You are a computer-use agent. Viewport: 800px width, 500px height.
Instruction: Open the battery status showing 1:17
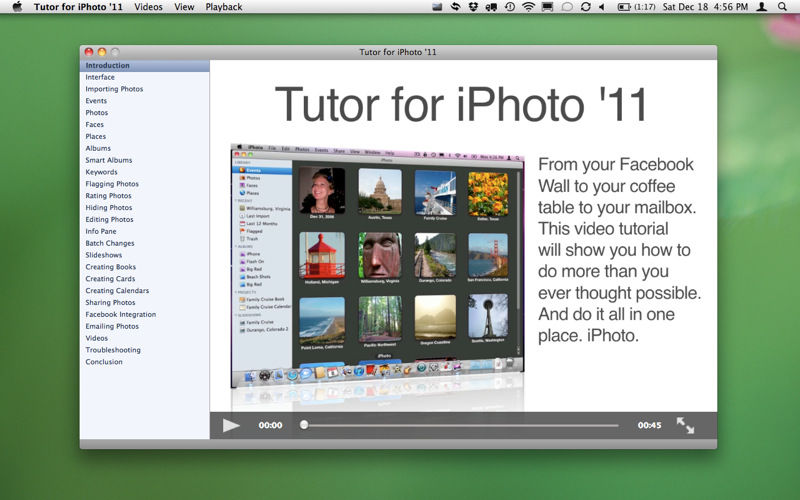(x=636, y=7)
